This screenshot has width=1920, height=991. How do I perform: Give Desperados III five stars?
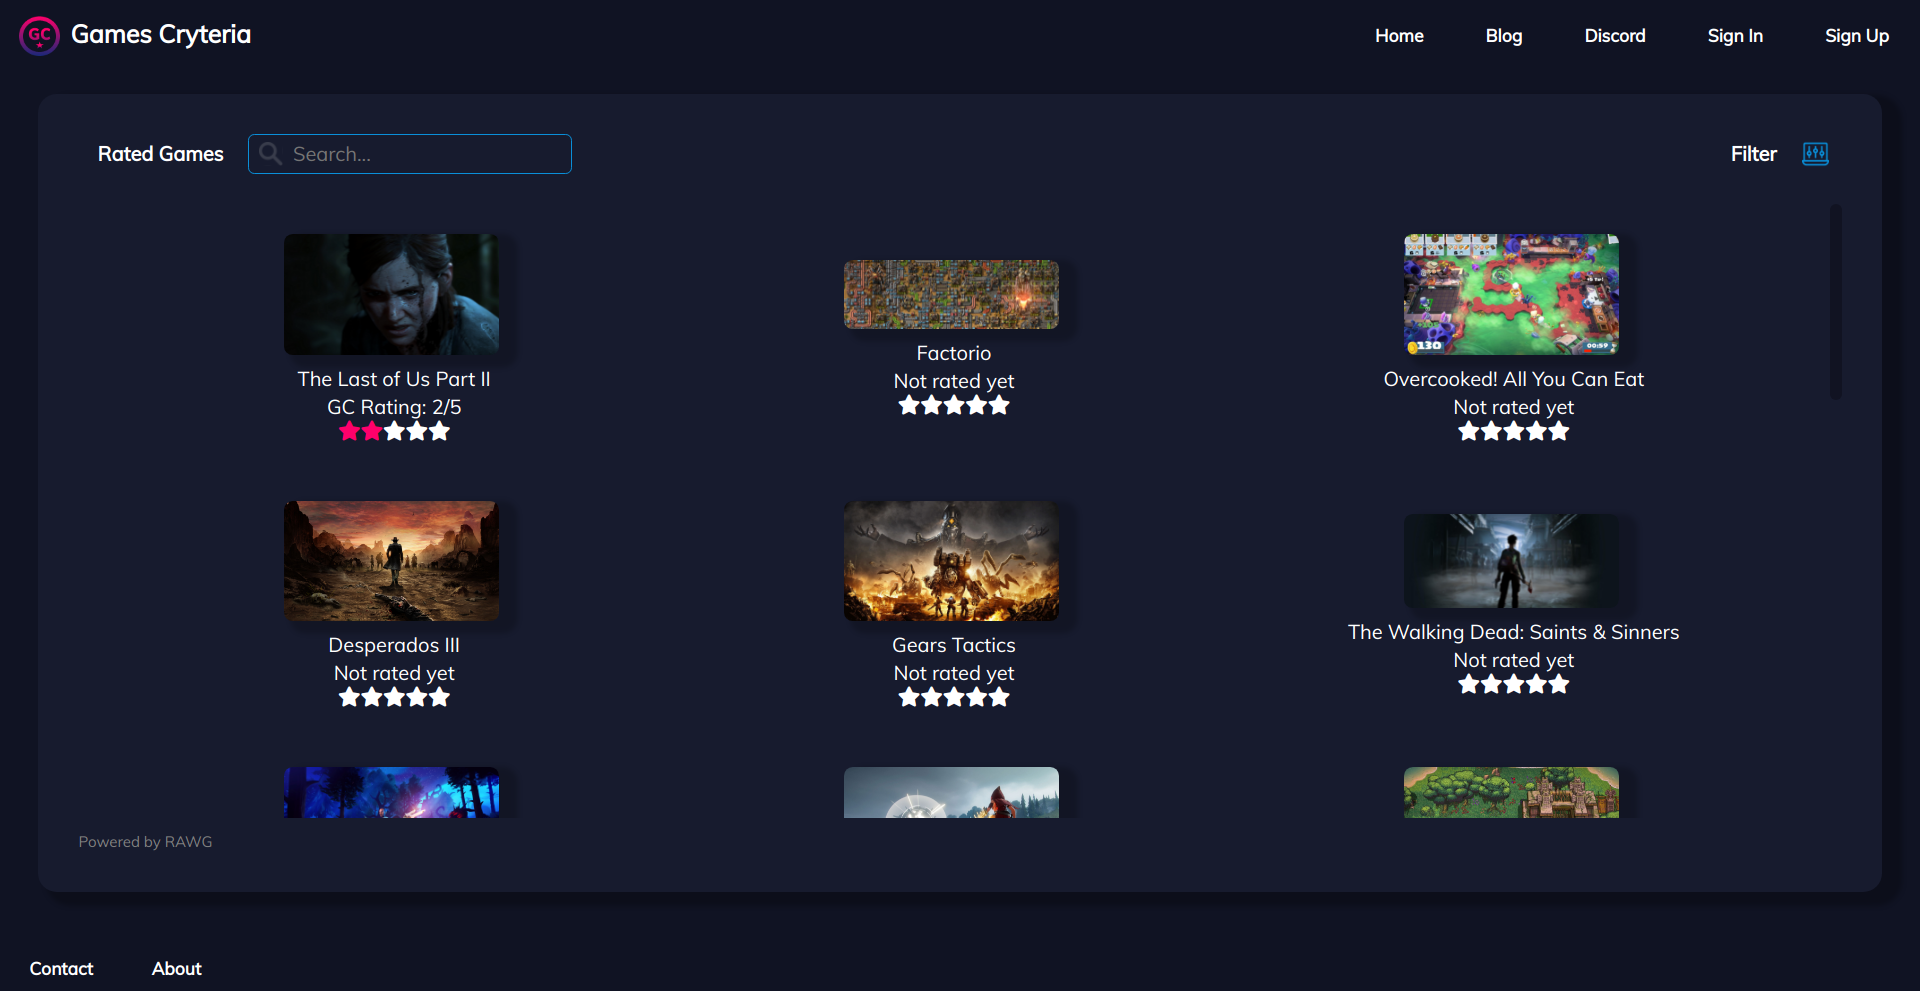(439, 698)
